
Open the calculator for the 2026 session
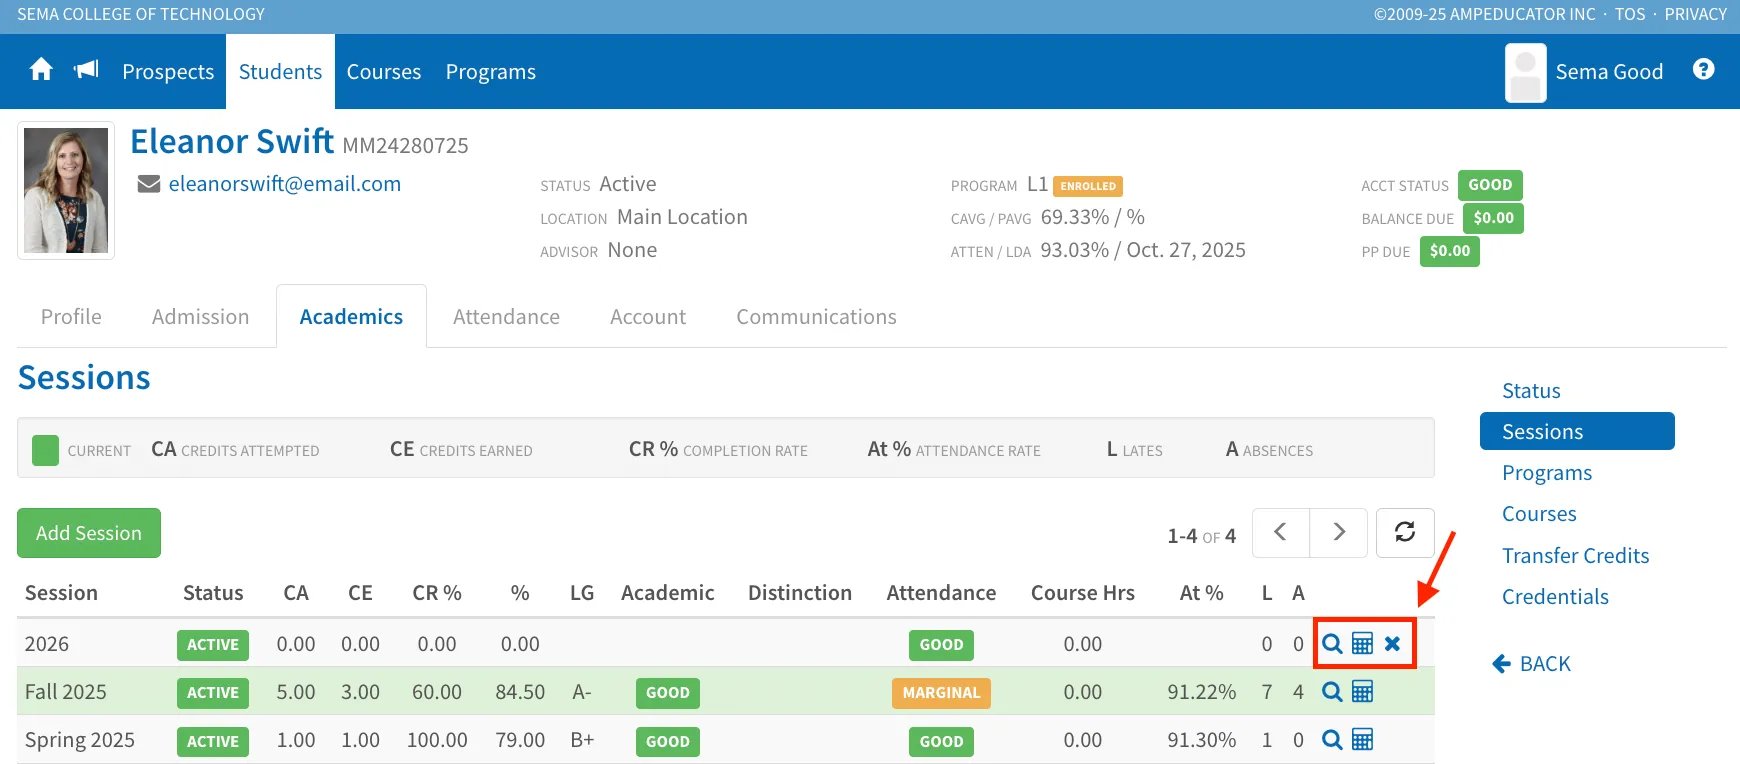coord(1362,643)
